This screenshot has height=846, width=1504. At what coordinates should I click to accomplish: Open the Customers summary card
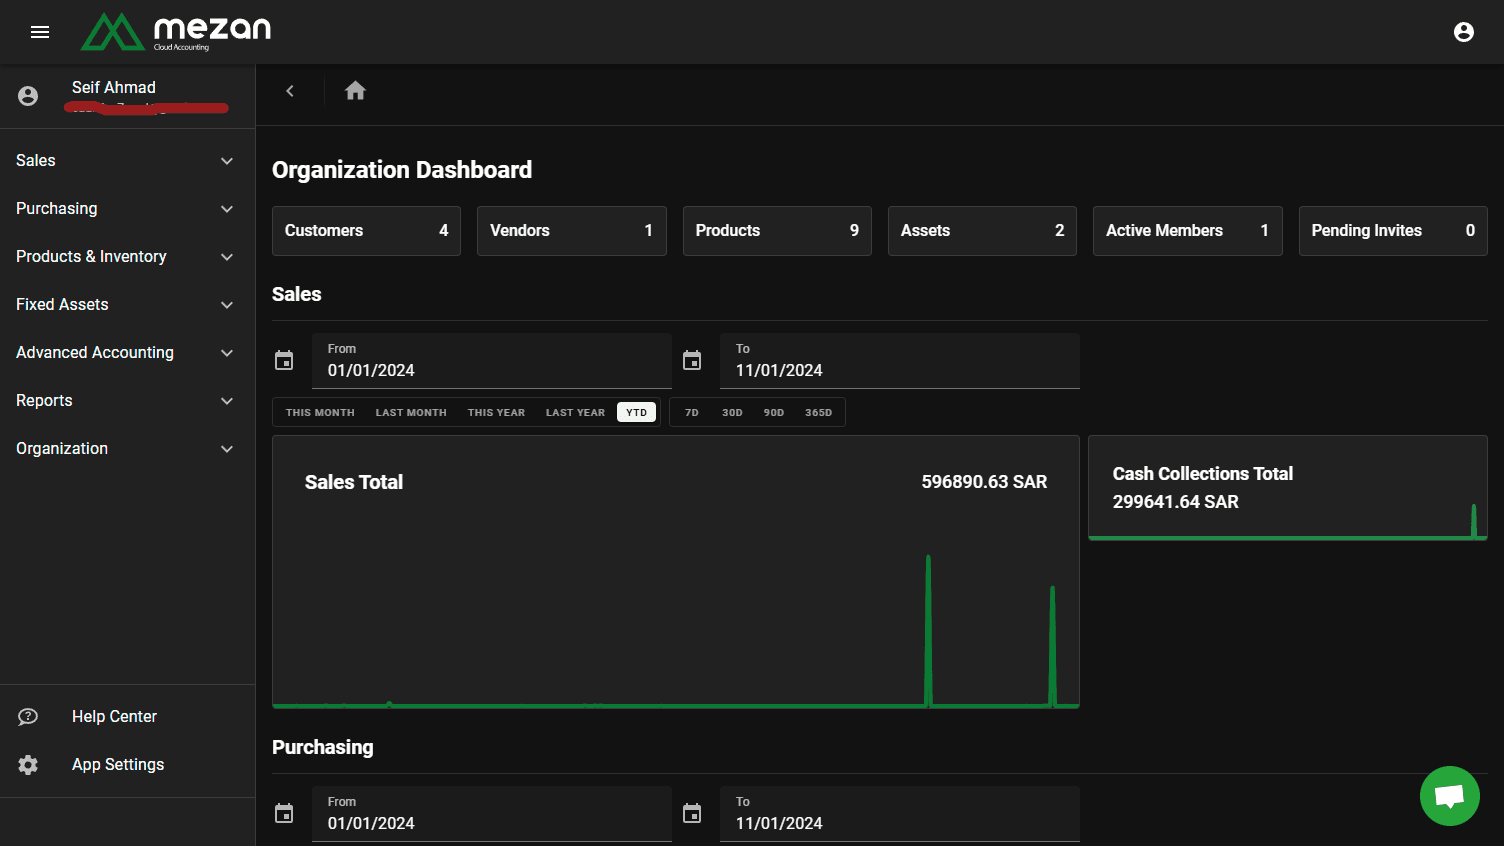366,231
